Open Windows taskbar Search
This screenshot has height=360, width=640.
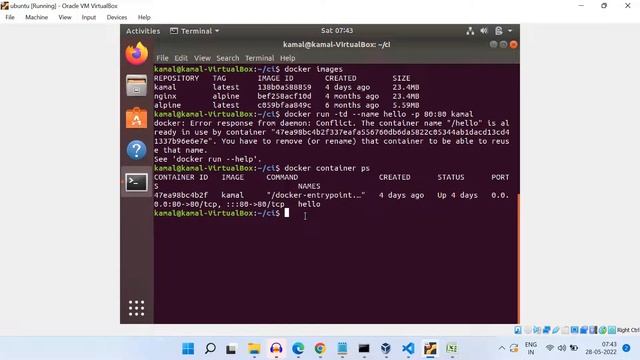coord(210,349)
